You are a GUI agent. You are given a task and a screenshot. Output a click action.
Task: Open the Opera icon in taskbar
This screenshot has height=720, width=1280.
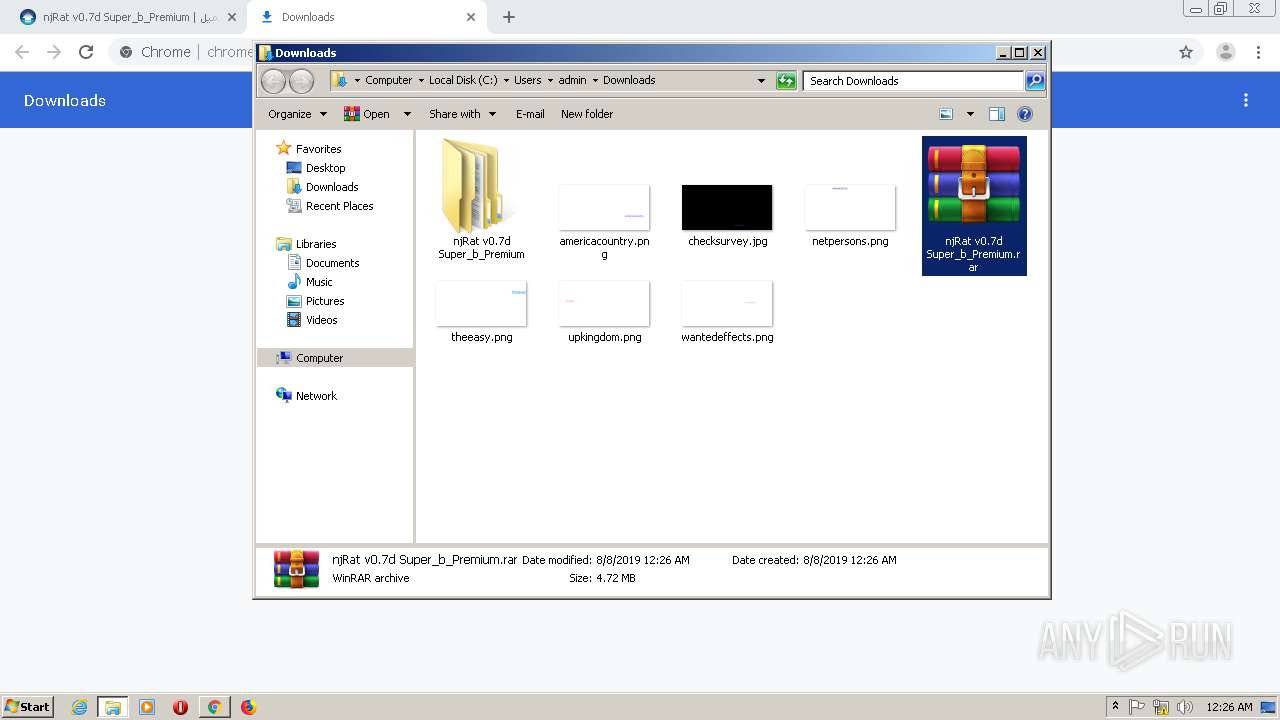tap(180, 707)
